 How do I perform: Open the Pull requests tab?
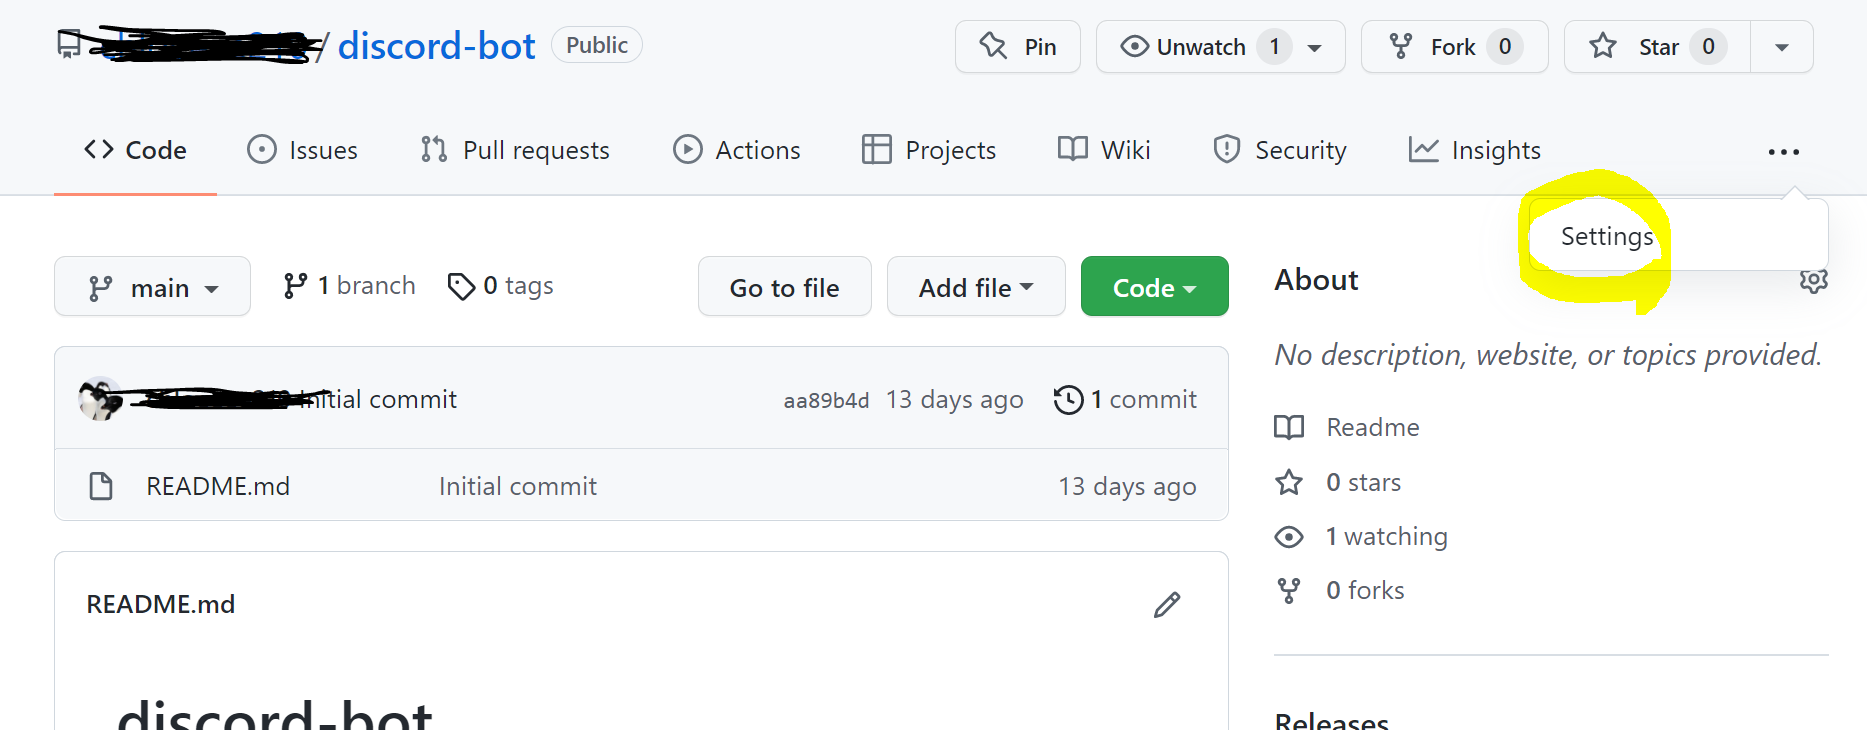pyautogui.click(x=515, y=150)
